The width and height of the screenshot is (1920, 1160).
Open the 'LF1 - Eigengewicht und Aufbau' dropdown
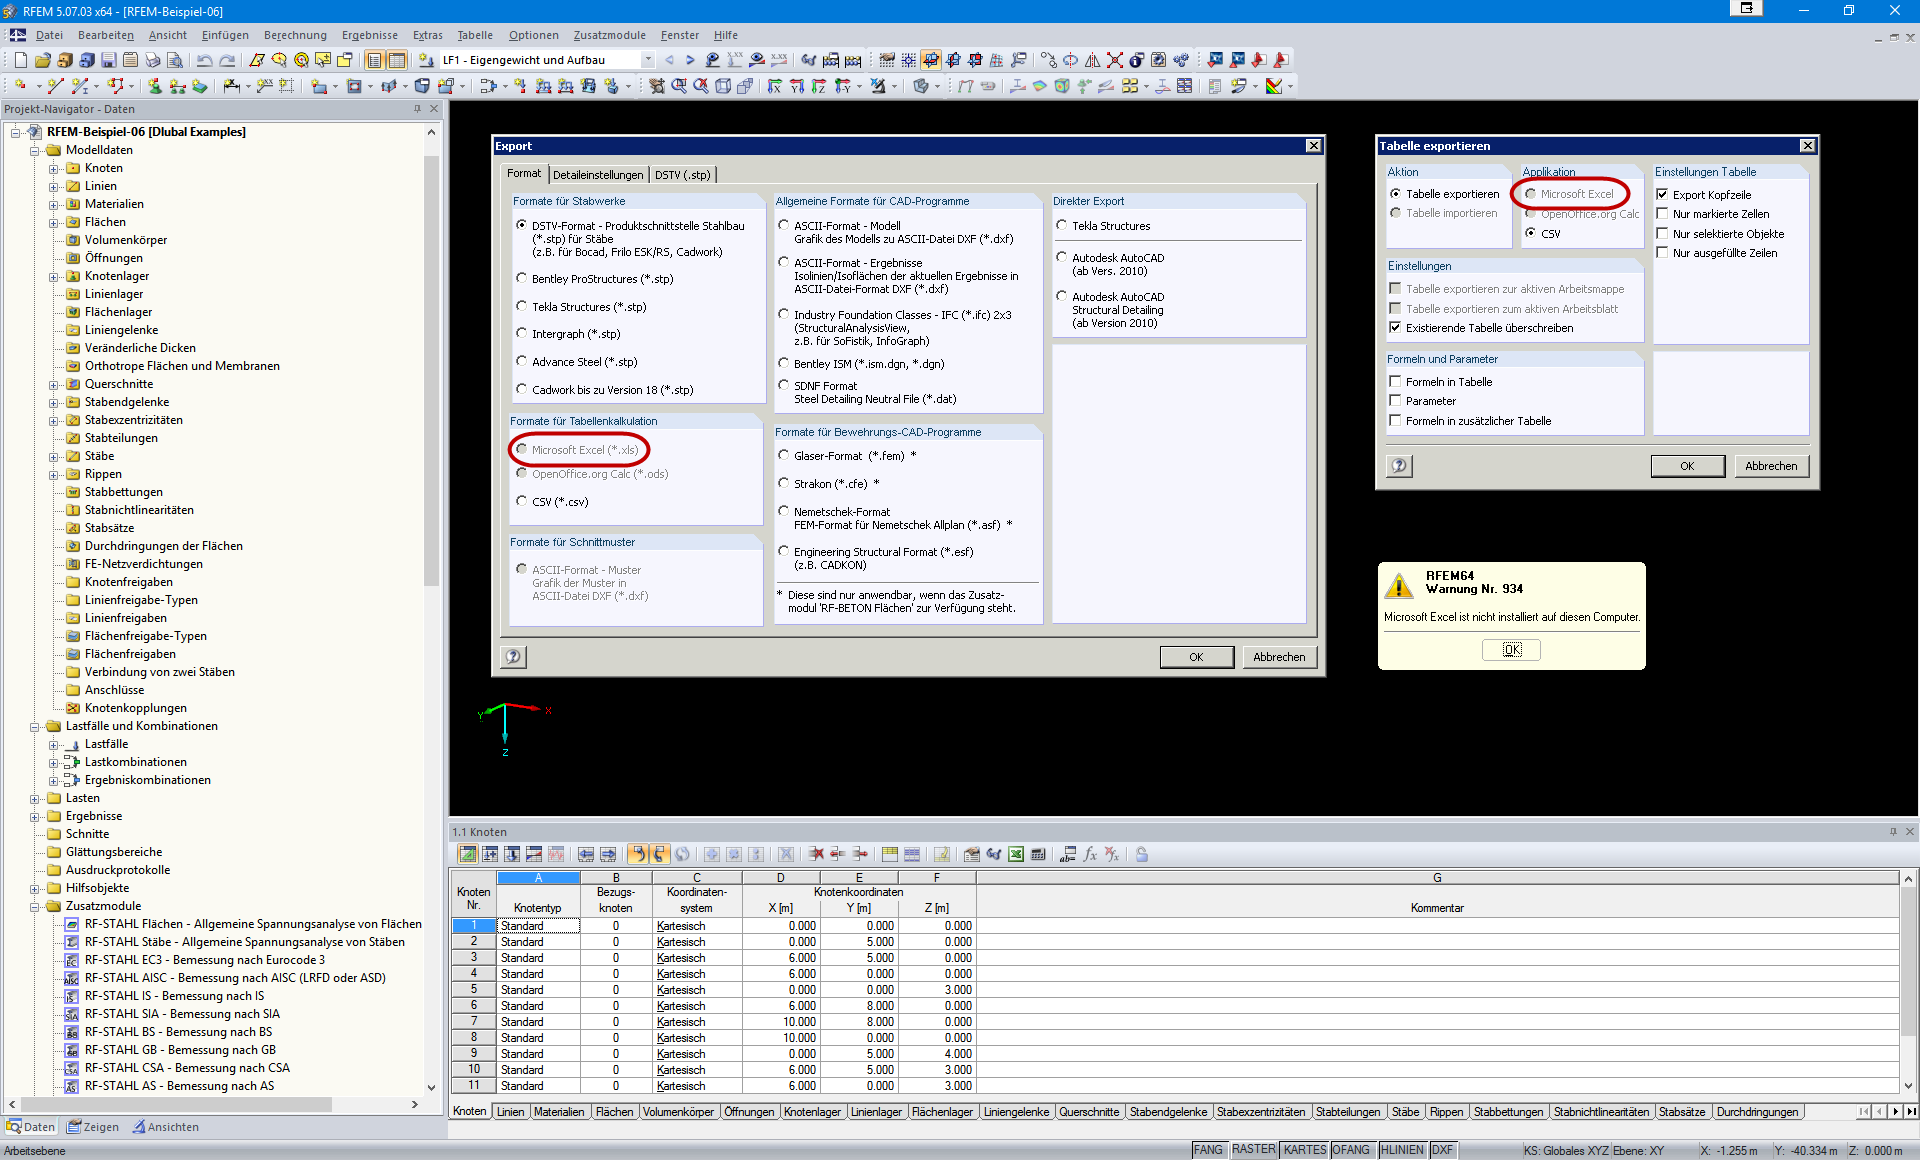[647, 60]
